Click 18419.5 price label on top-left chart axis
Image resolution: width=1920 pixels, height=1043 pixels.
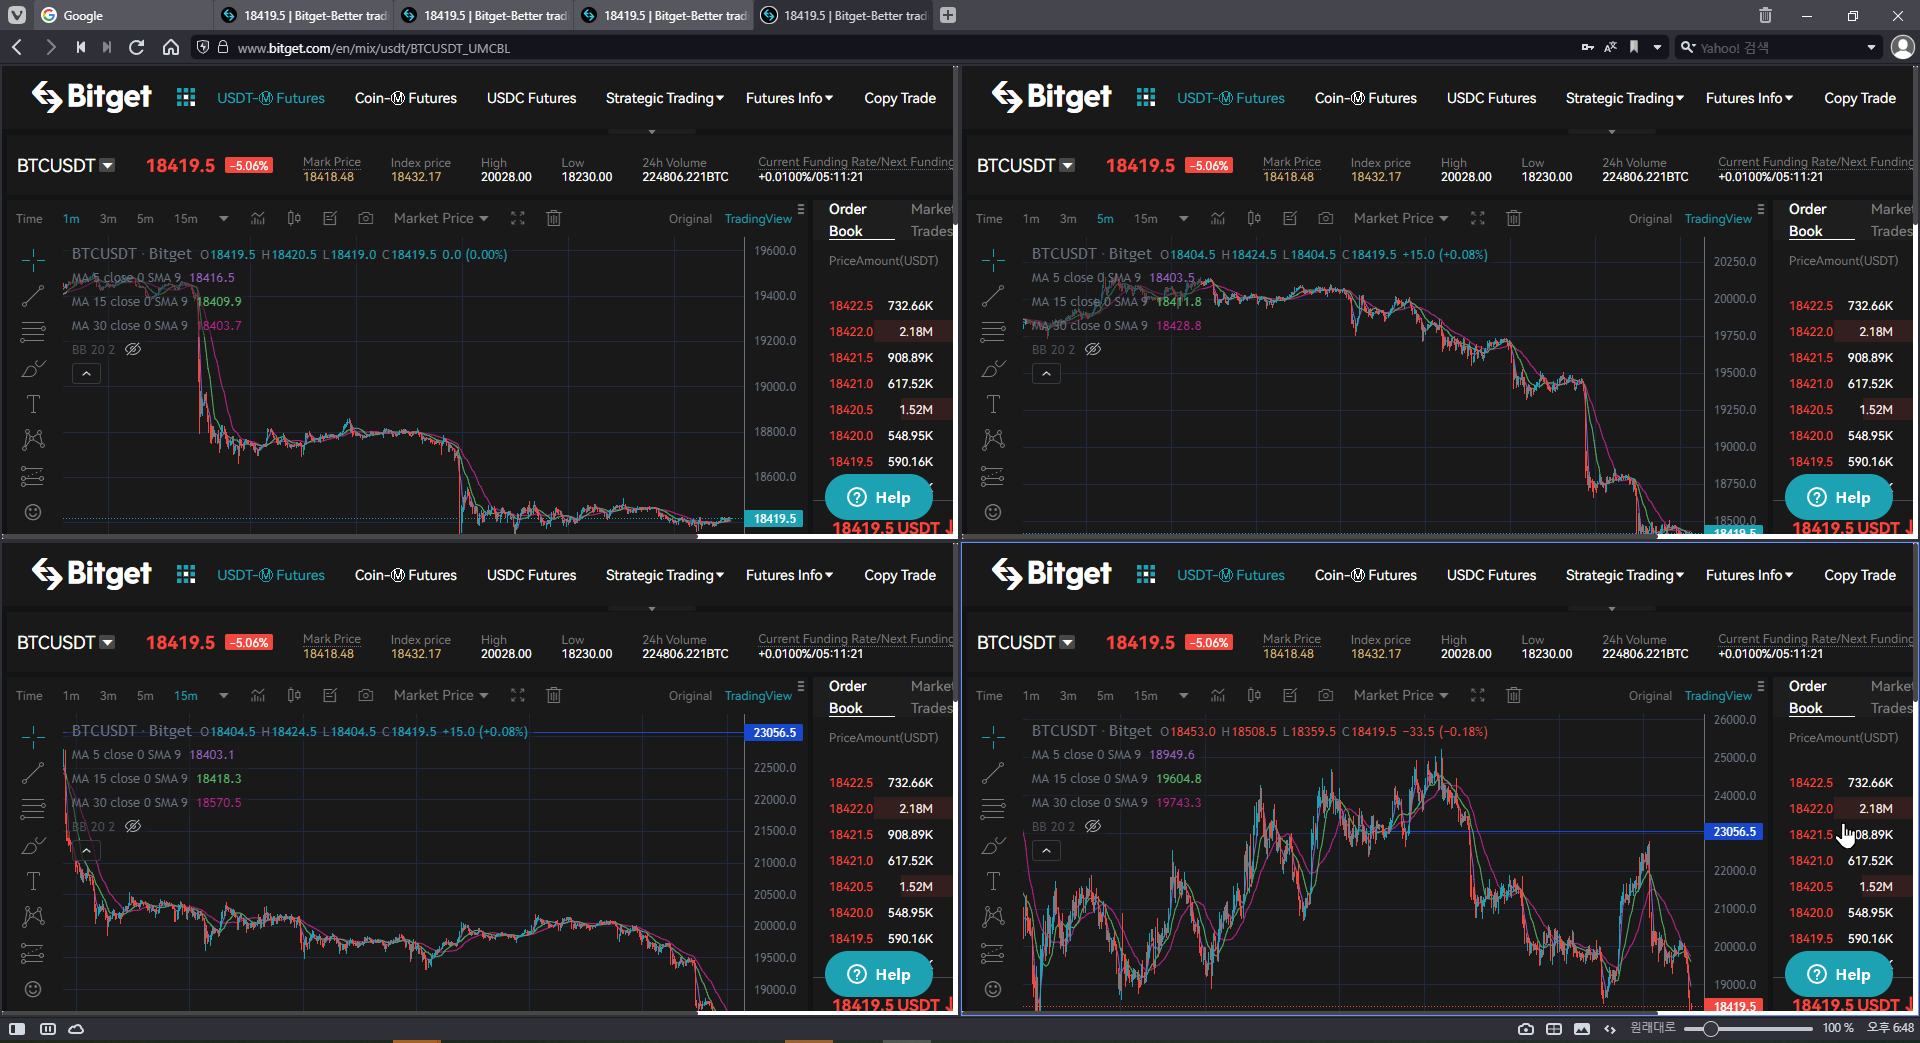pyautogui.click(x=775, y=518)
